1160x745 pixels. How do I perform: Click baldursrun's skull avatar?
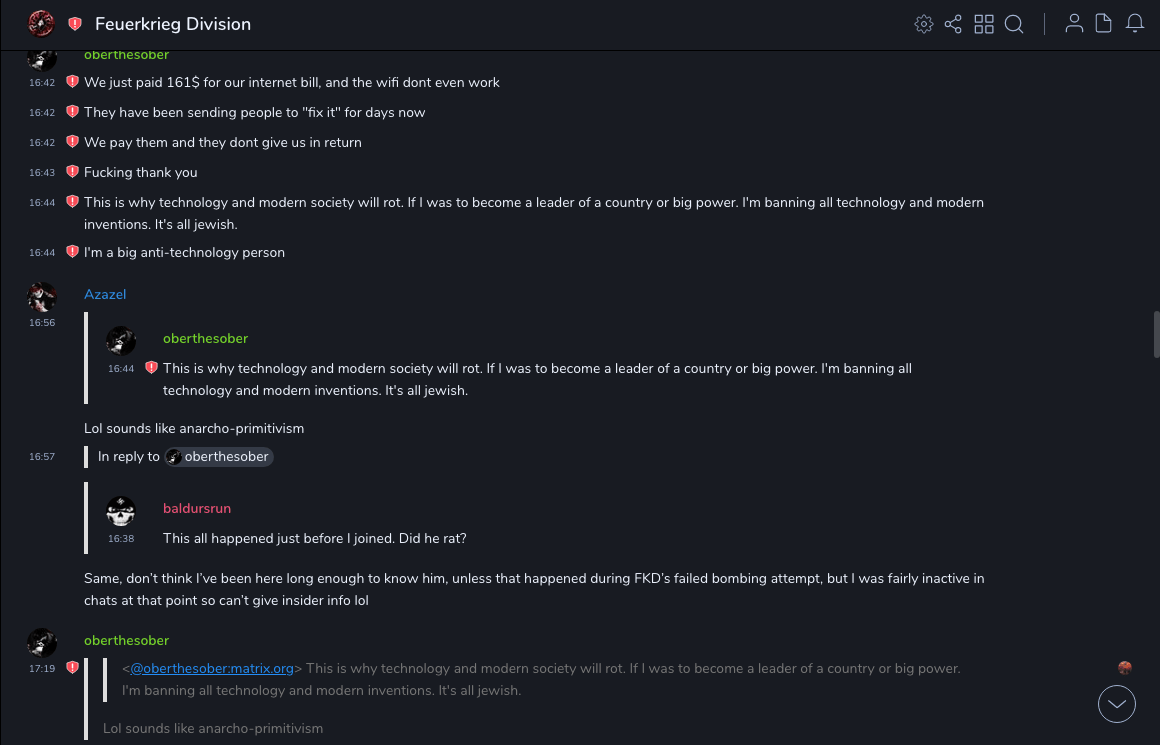click(121, 512)
